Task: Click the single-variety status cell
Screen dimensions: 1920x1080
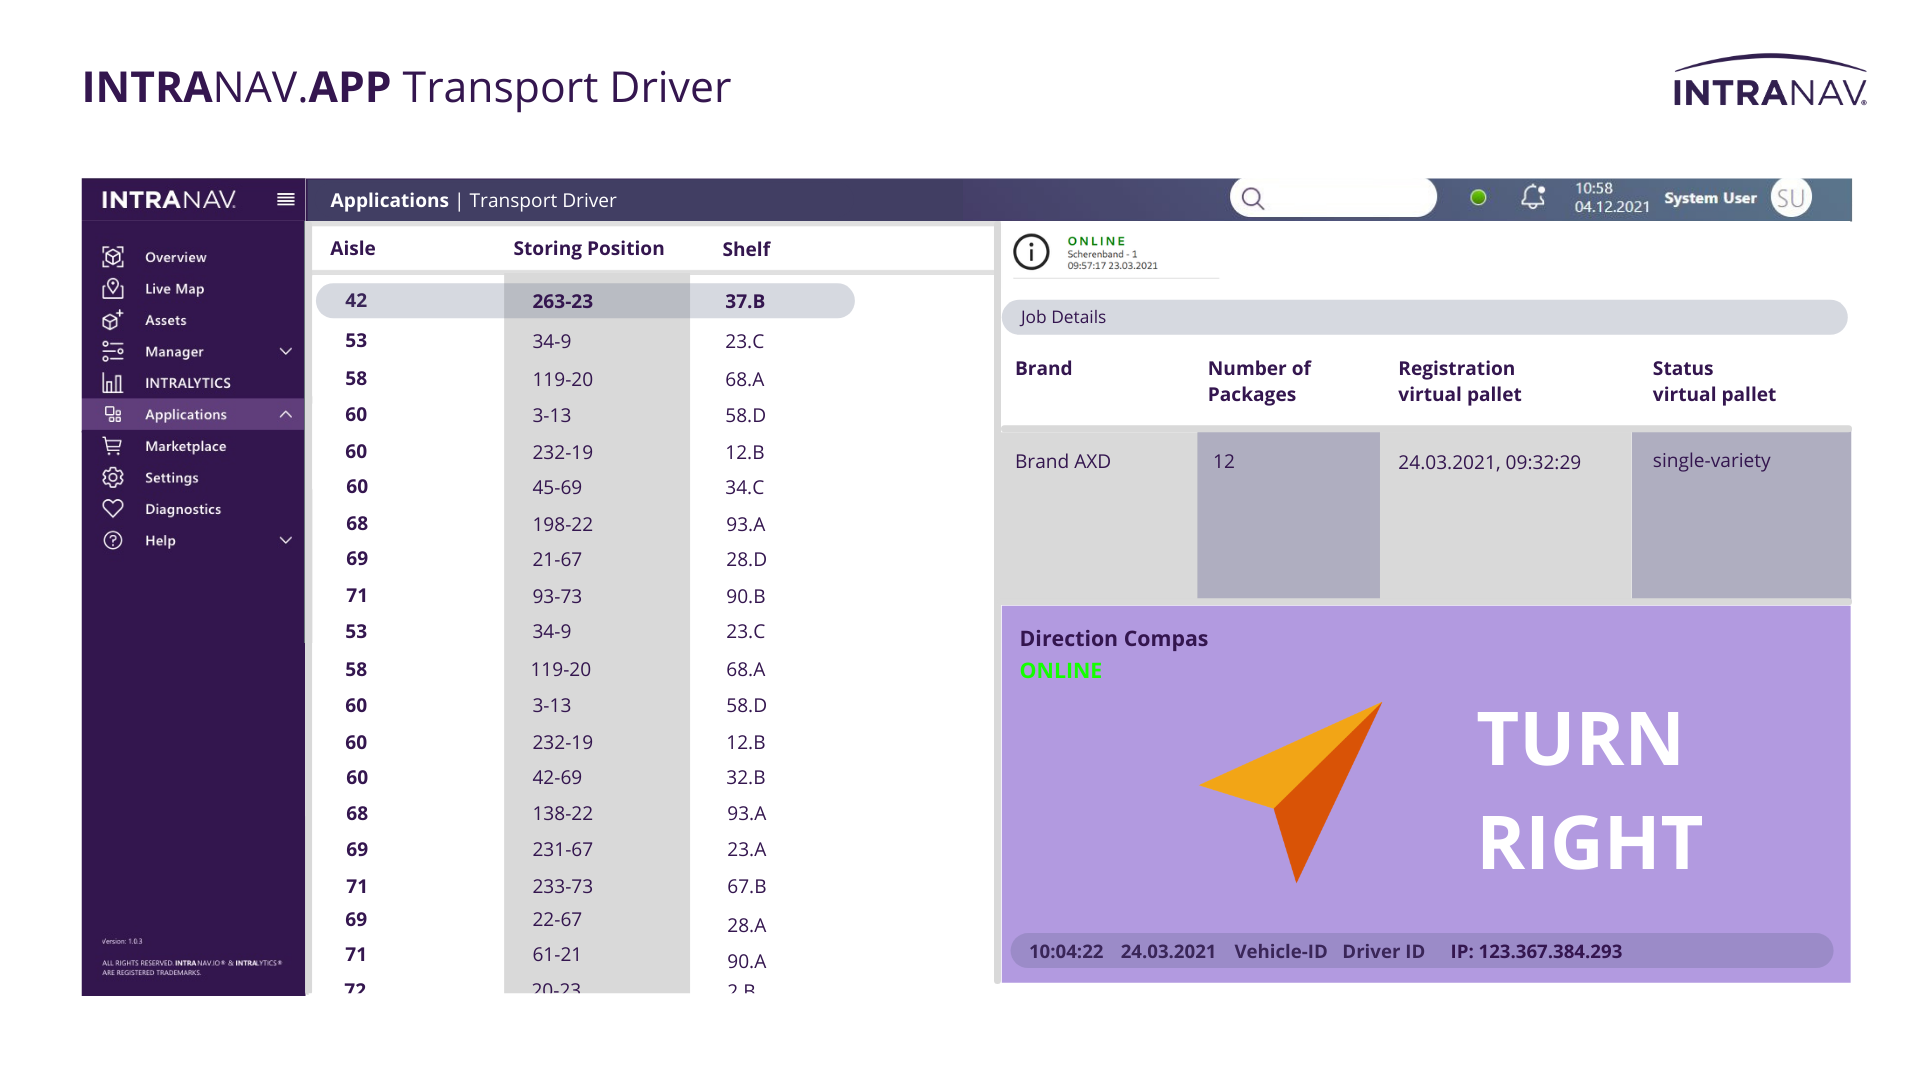Action: pos(1741,515)
